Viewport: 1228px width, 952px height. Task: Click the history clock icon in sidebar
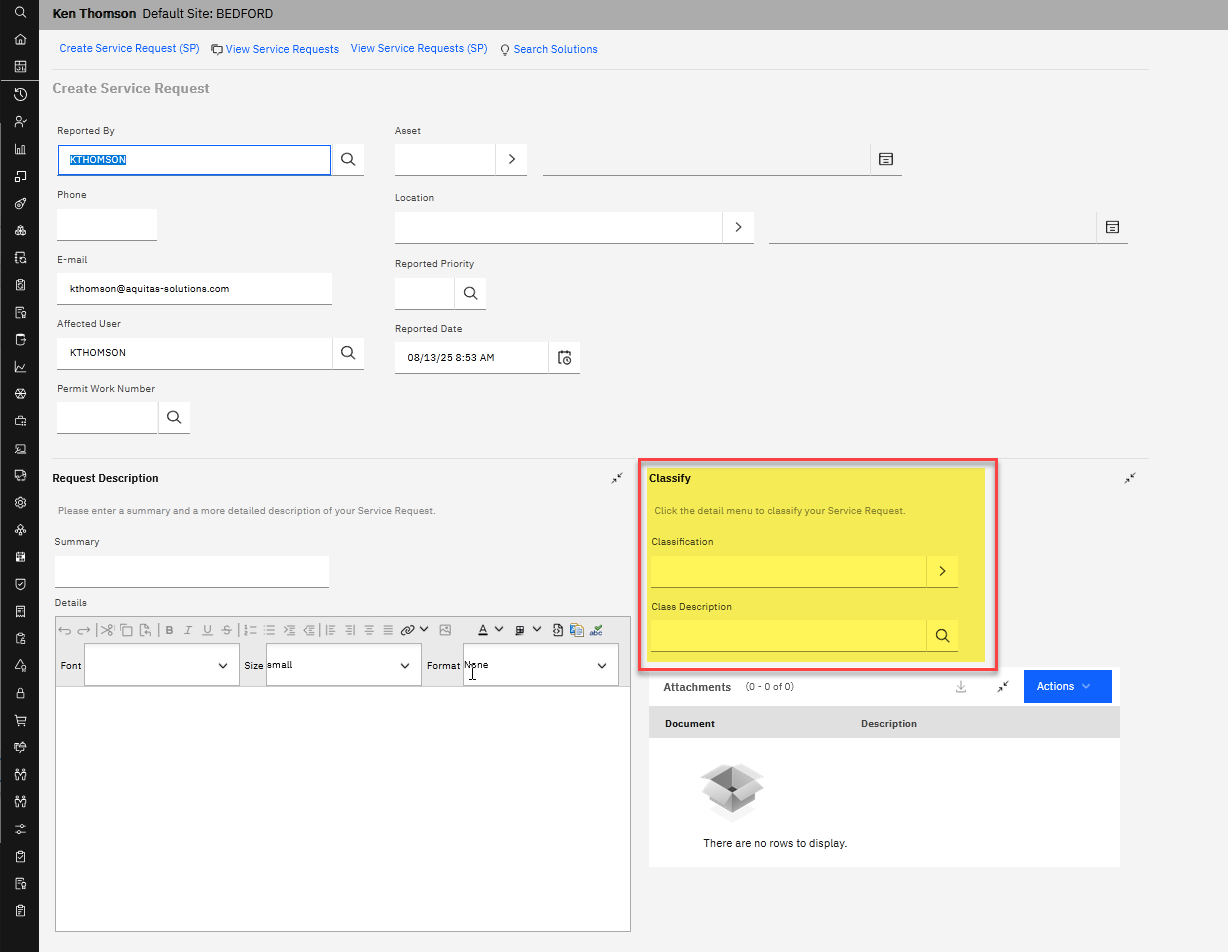pyautogui.click(x=20, y=95)
